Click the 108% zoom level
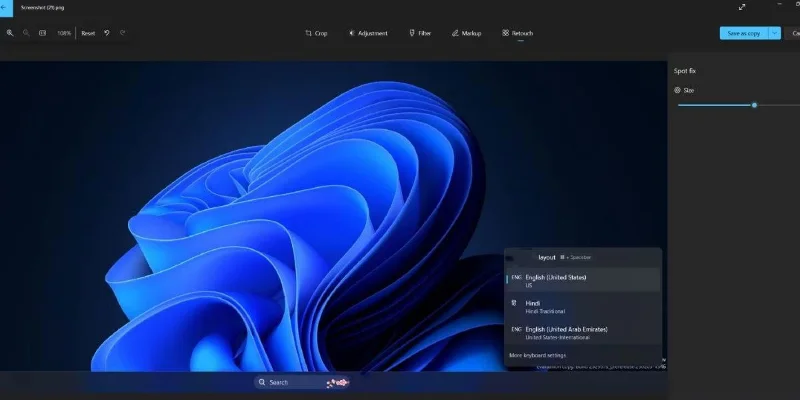 coord(64,33)
